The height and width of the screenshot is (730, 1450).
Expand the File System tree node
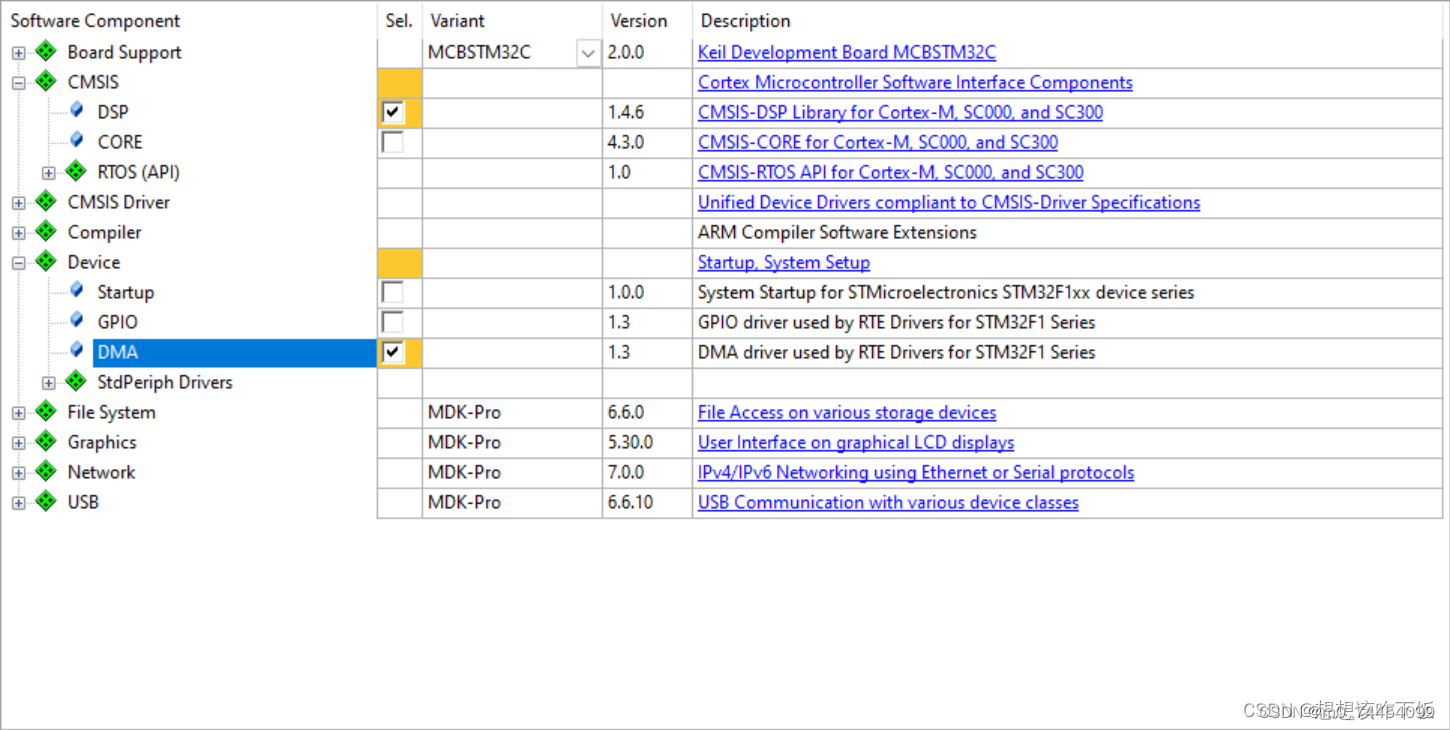click(x=18, y=413)
